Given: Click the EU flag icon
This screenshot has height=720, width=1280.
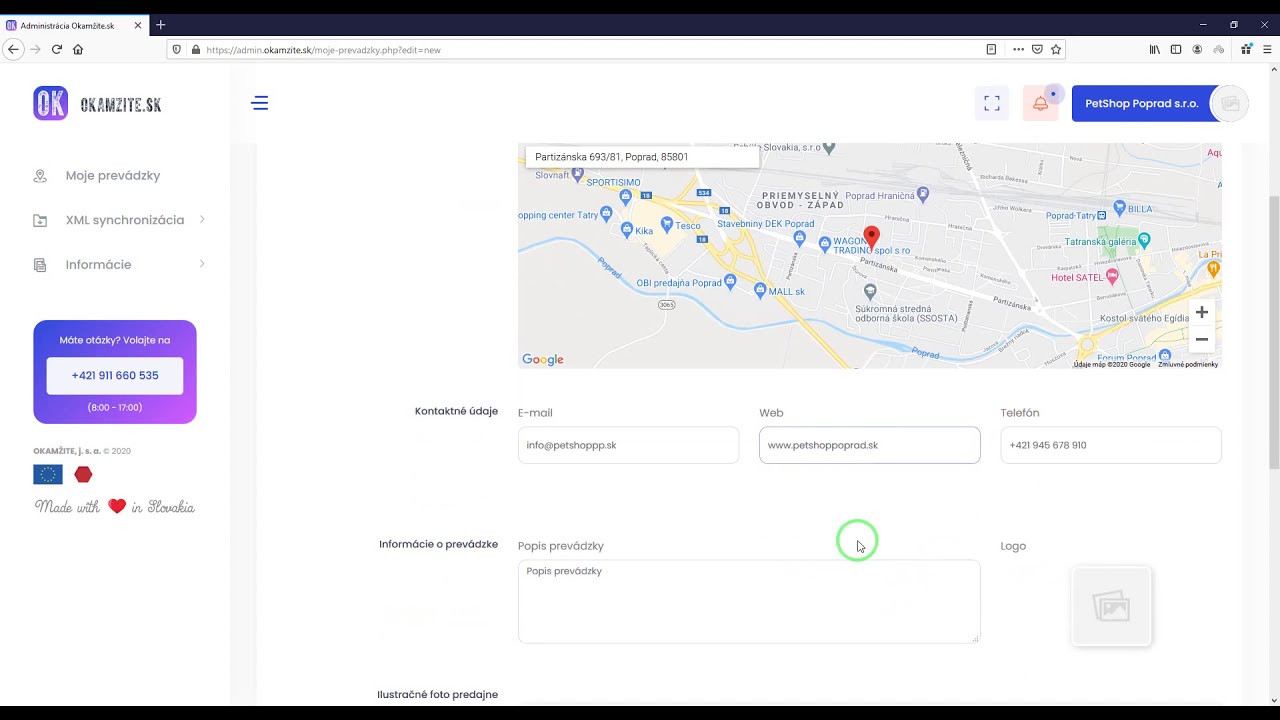Looking at the screenshot, I should (x=48, y=475).
